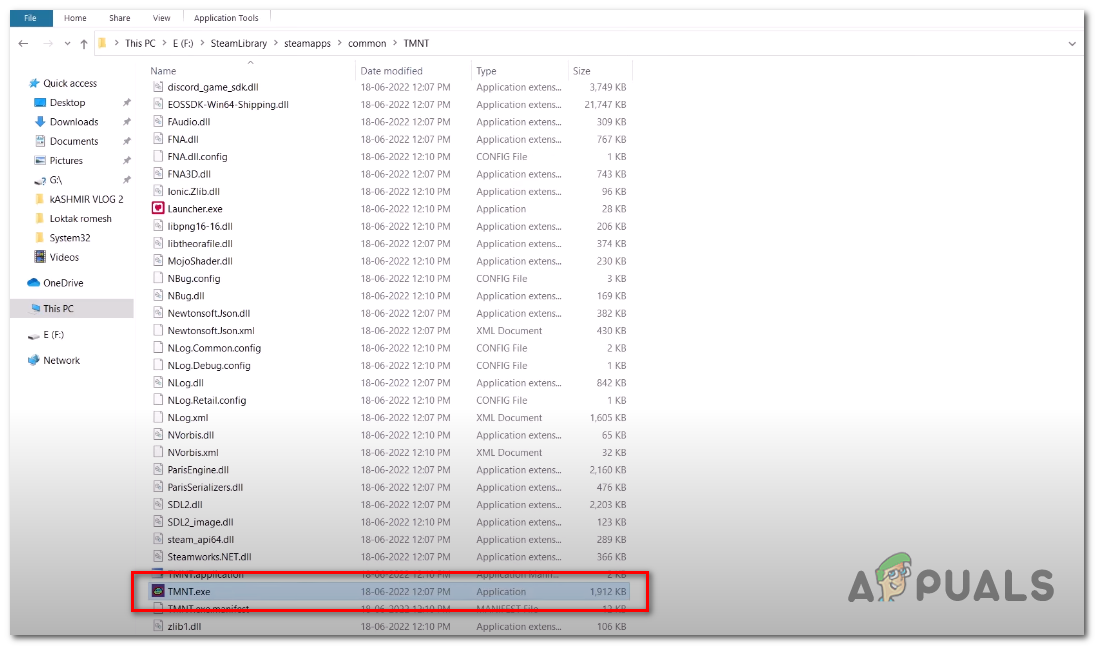The height and width of the screenshot is (646, 1095).
Task: Click the Newtonsoft.Json.xml file icon
Action: pyautogui.click(x=158, y=330)
